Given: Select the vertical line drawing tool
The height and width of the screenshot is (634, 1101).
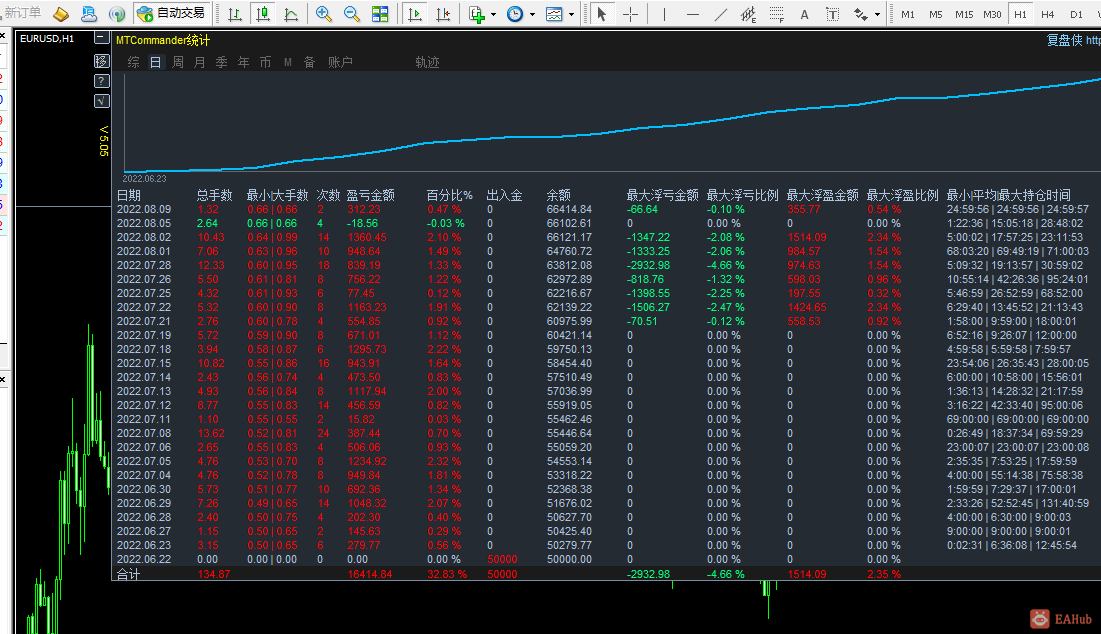Looking at the screenshot, I should [664, 12].
